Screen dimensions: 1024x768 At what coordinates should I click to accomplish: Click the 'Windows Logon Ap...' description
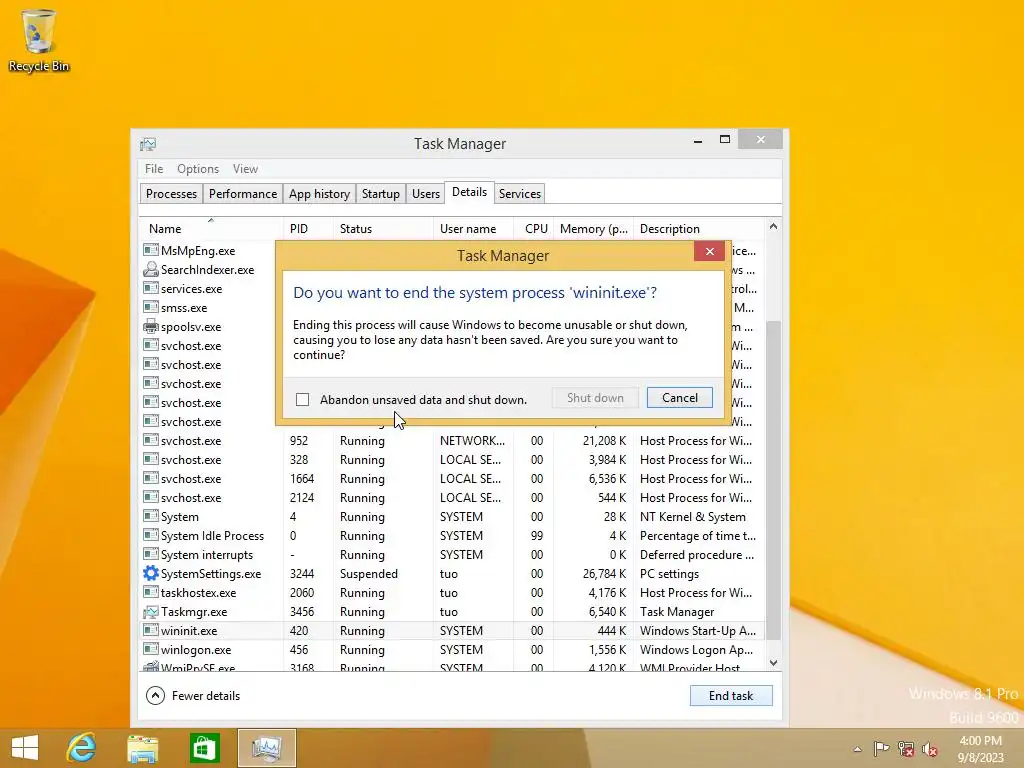click(696, 649)
